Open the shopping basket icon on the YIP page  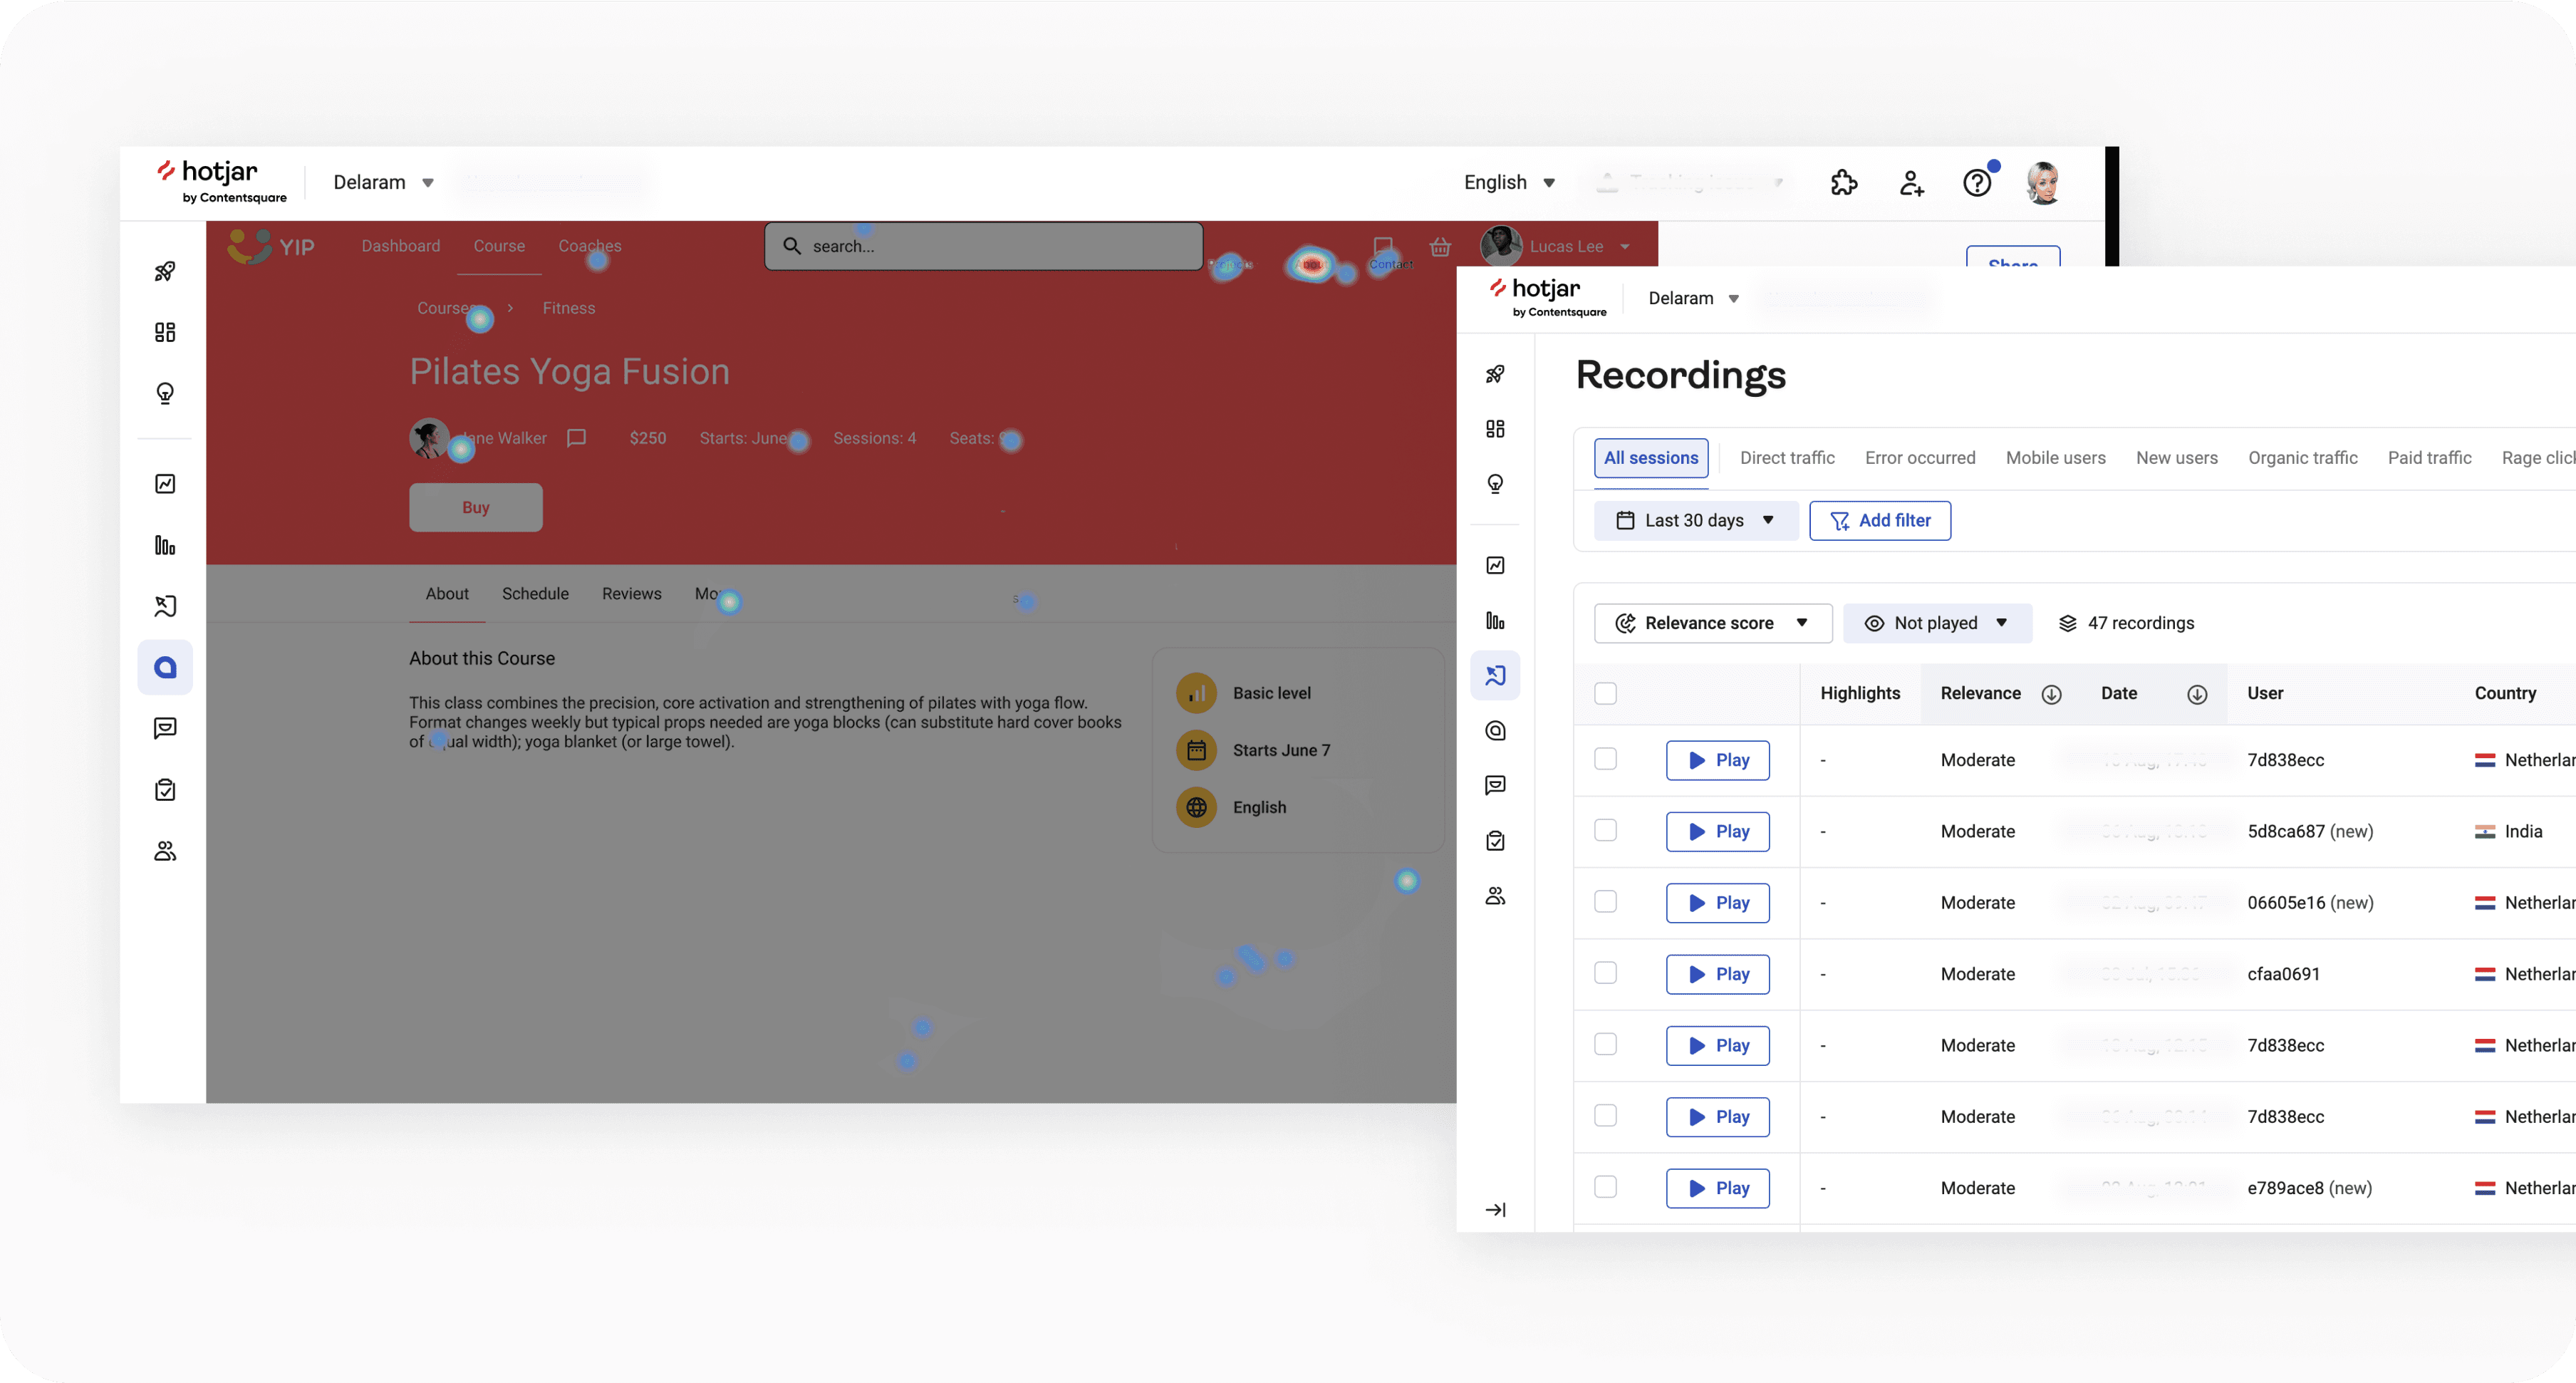pyautogui.click(x=1440, y=247)
